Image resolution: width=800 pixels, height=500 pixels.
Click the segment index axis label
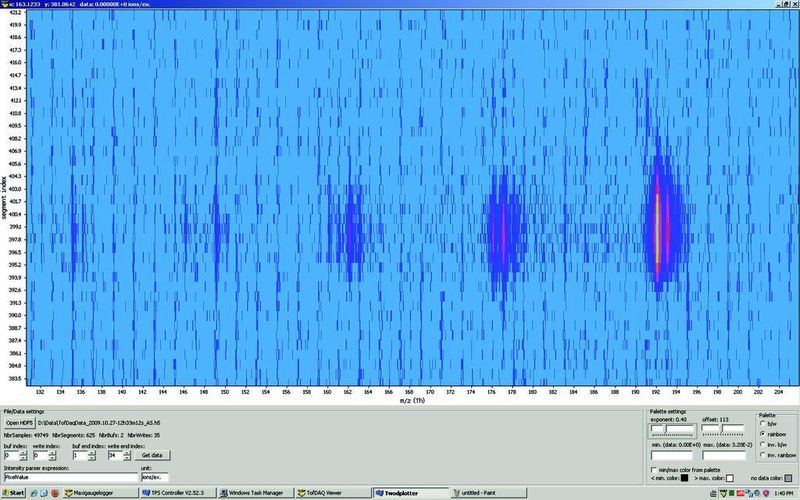(4, 198)
